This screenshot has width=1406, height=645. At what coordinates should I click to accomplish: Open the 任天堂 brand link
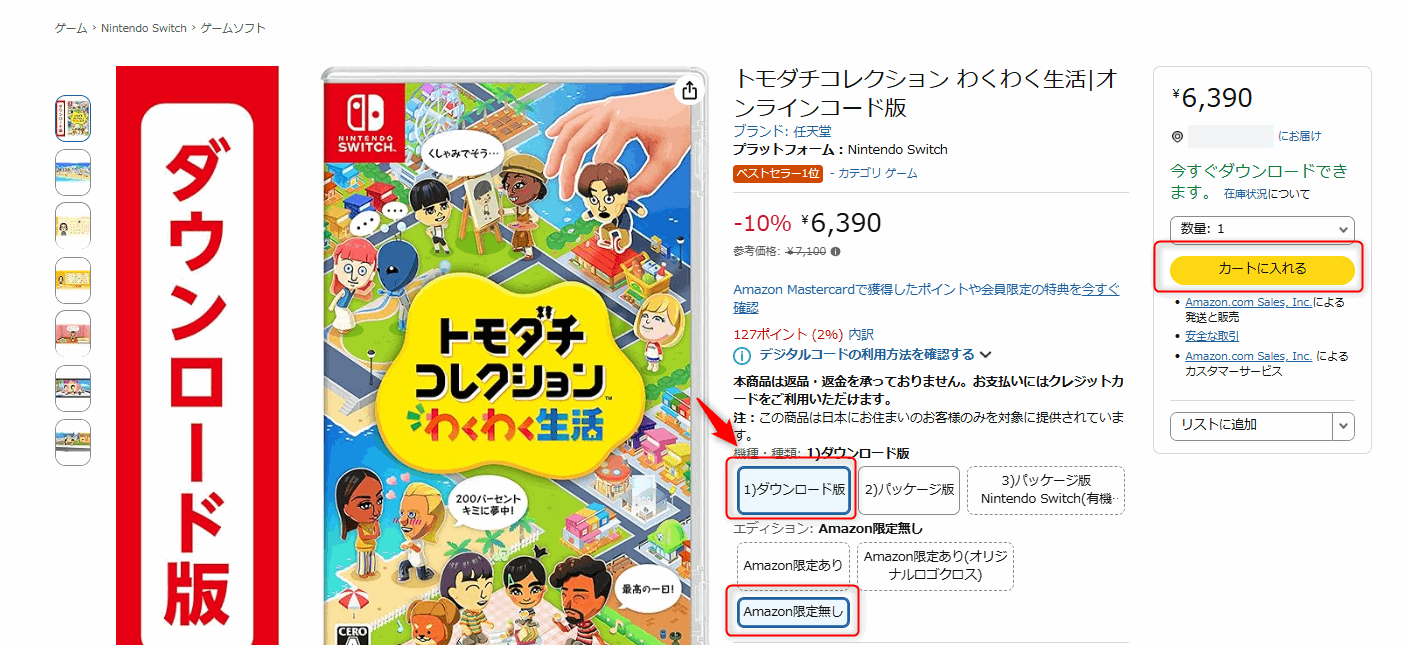click(812, 131)
